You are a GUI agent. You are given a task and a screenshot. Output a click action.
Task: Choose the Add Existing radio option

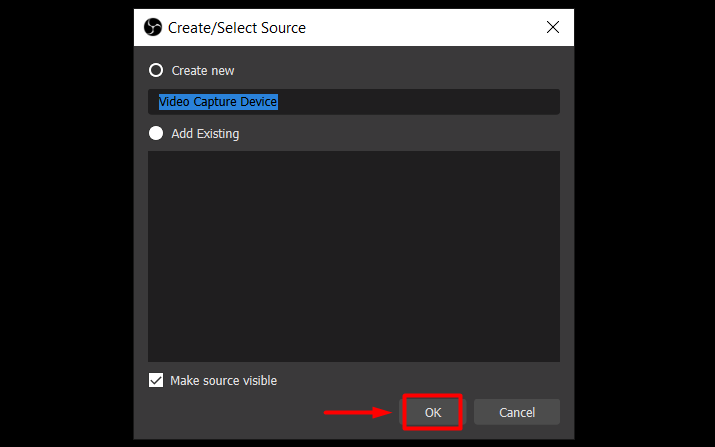(x=156, y=133)
